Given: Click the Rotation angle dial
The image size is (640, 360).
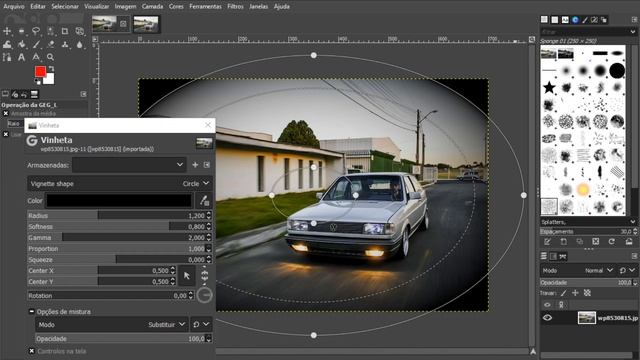Looking at the screenshot, I should pyautogui.click(x=204, y=295).
